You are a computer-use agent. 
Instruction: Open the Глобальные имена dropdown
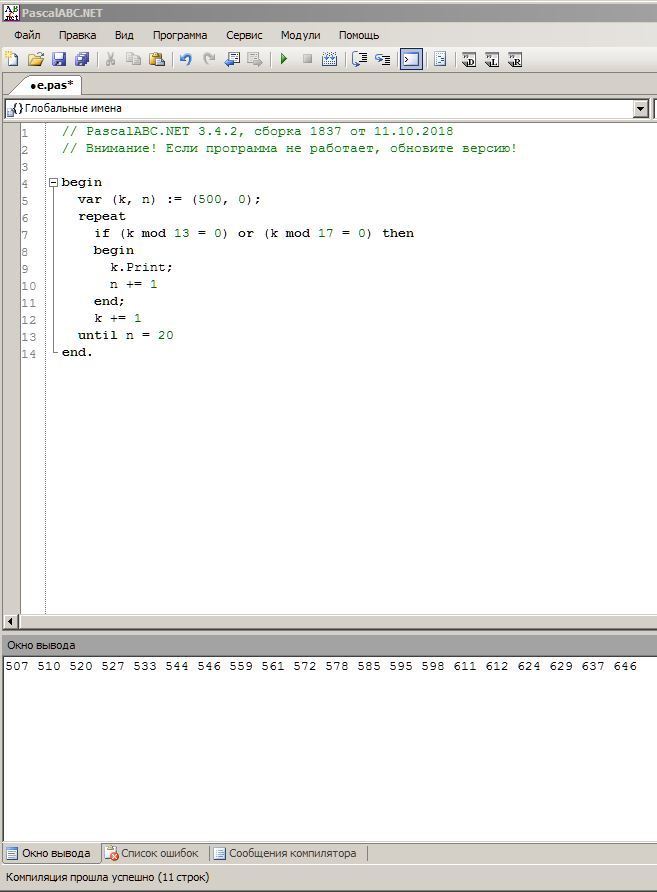pos(641,109)
